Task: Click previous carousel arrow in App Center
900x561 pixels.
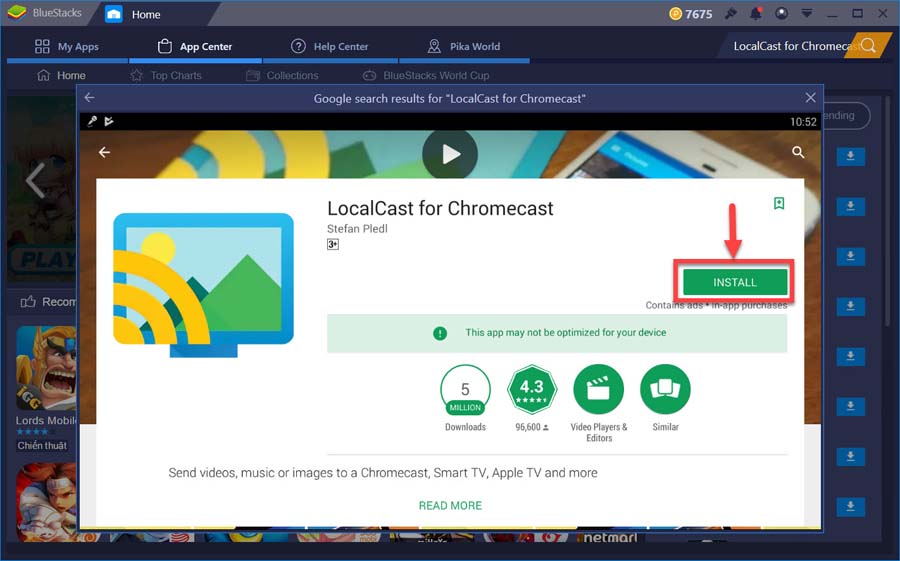Action: point(36,180)
